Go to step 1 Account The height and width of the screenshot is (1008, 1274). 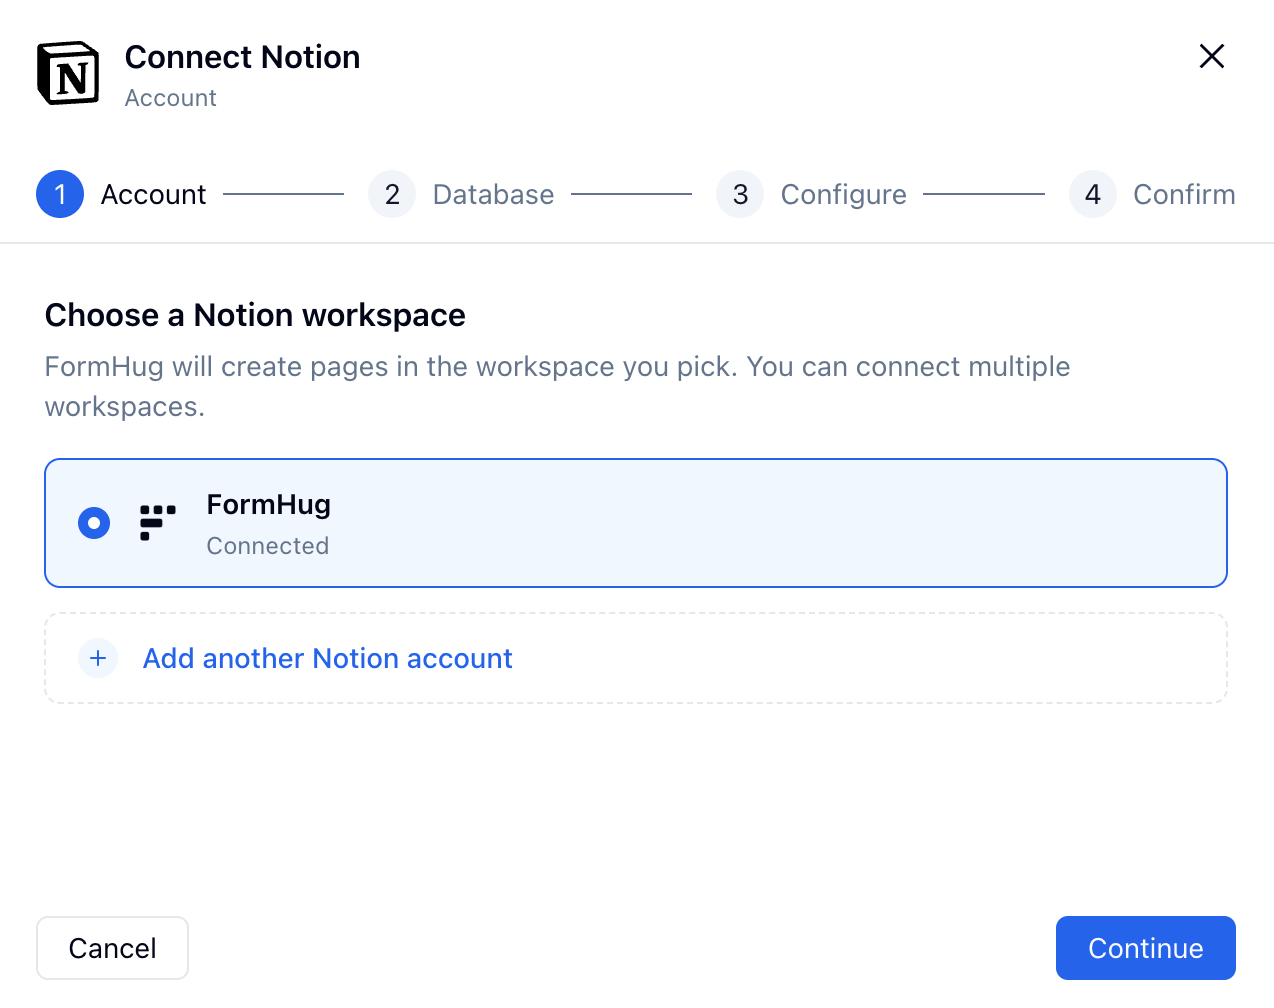121,194
